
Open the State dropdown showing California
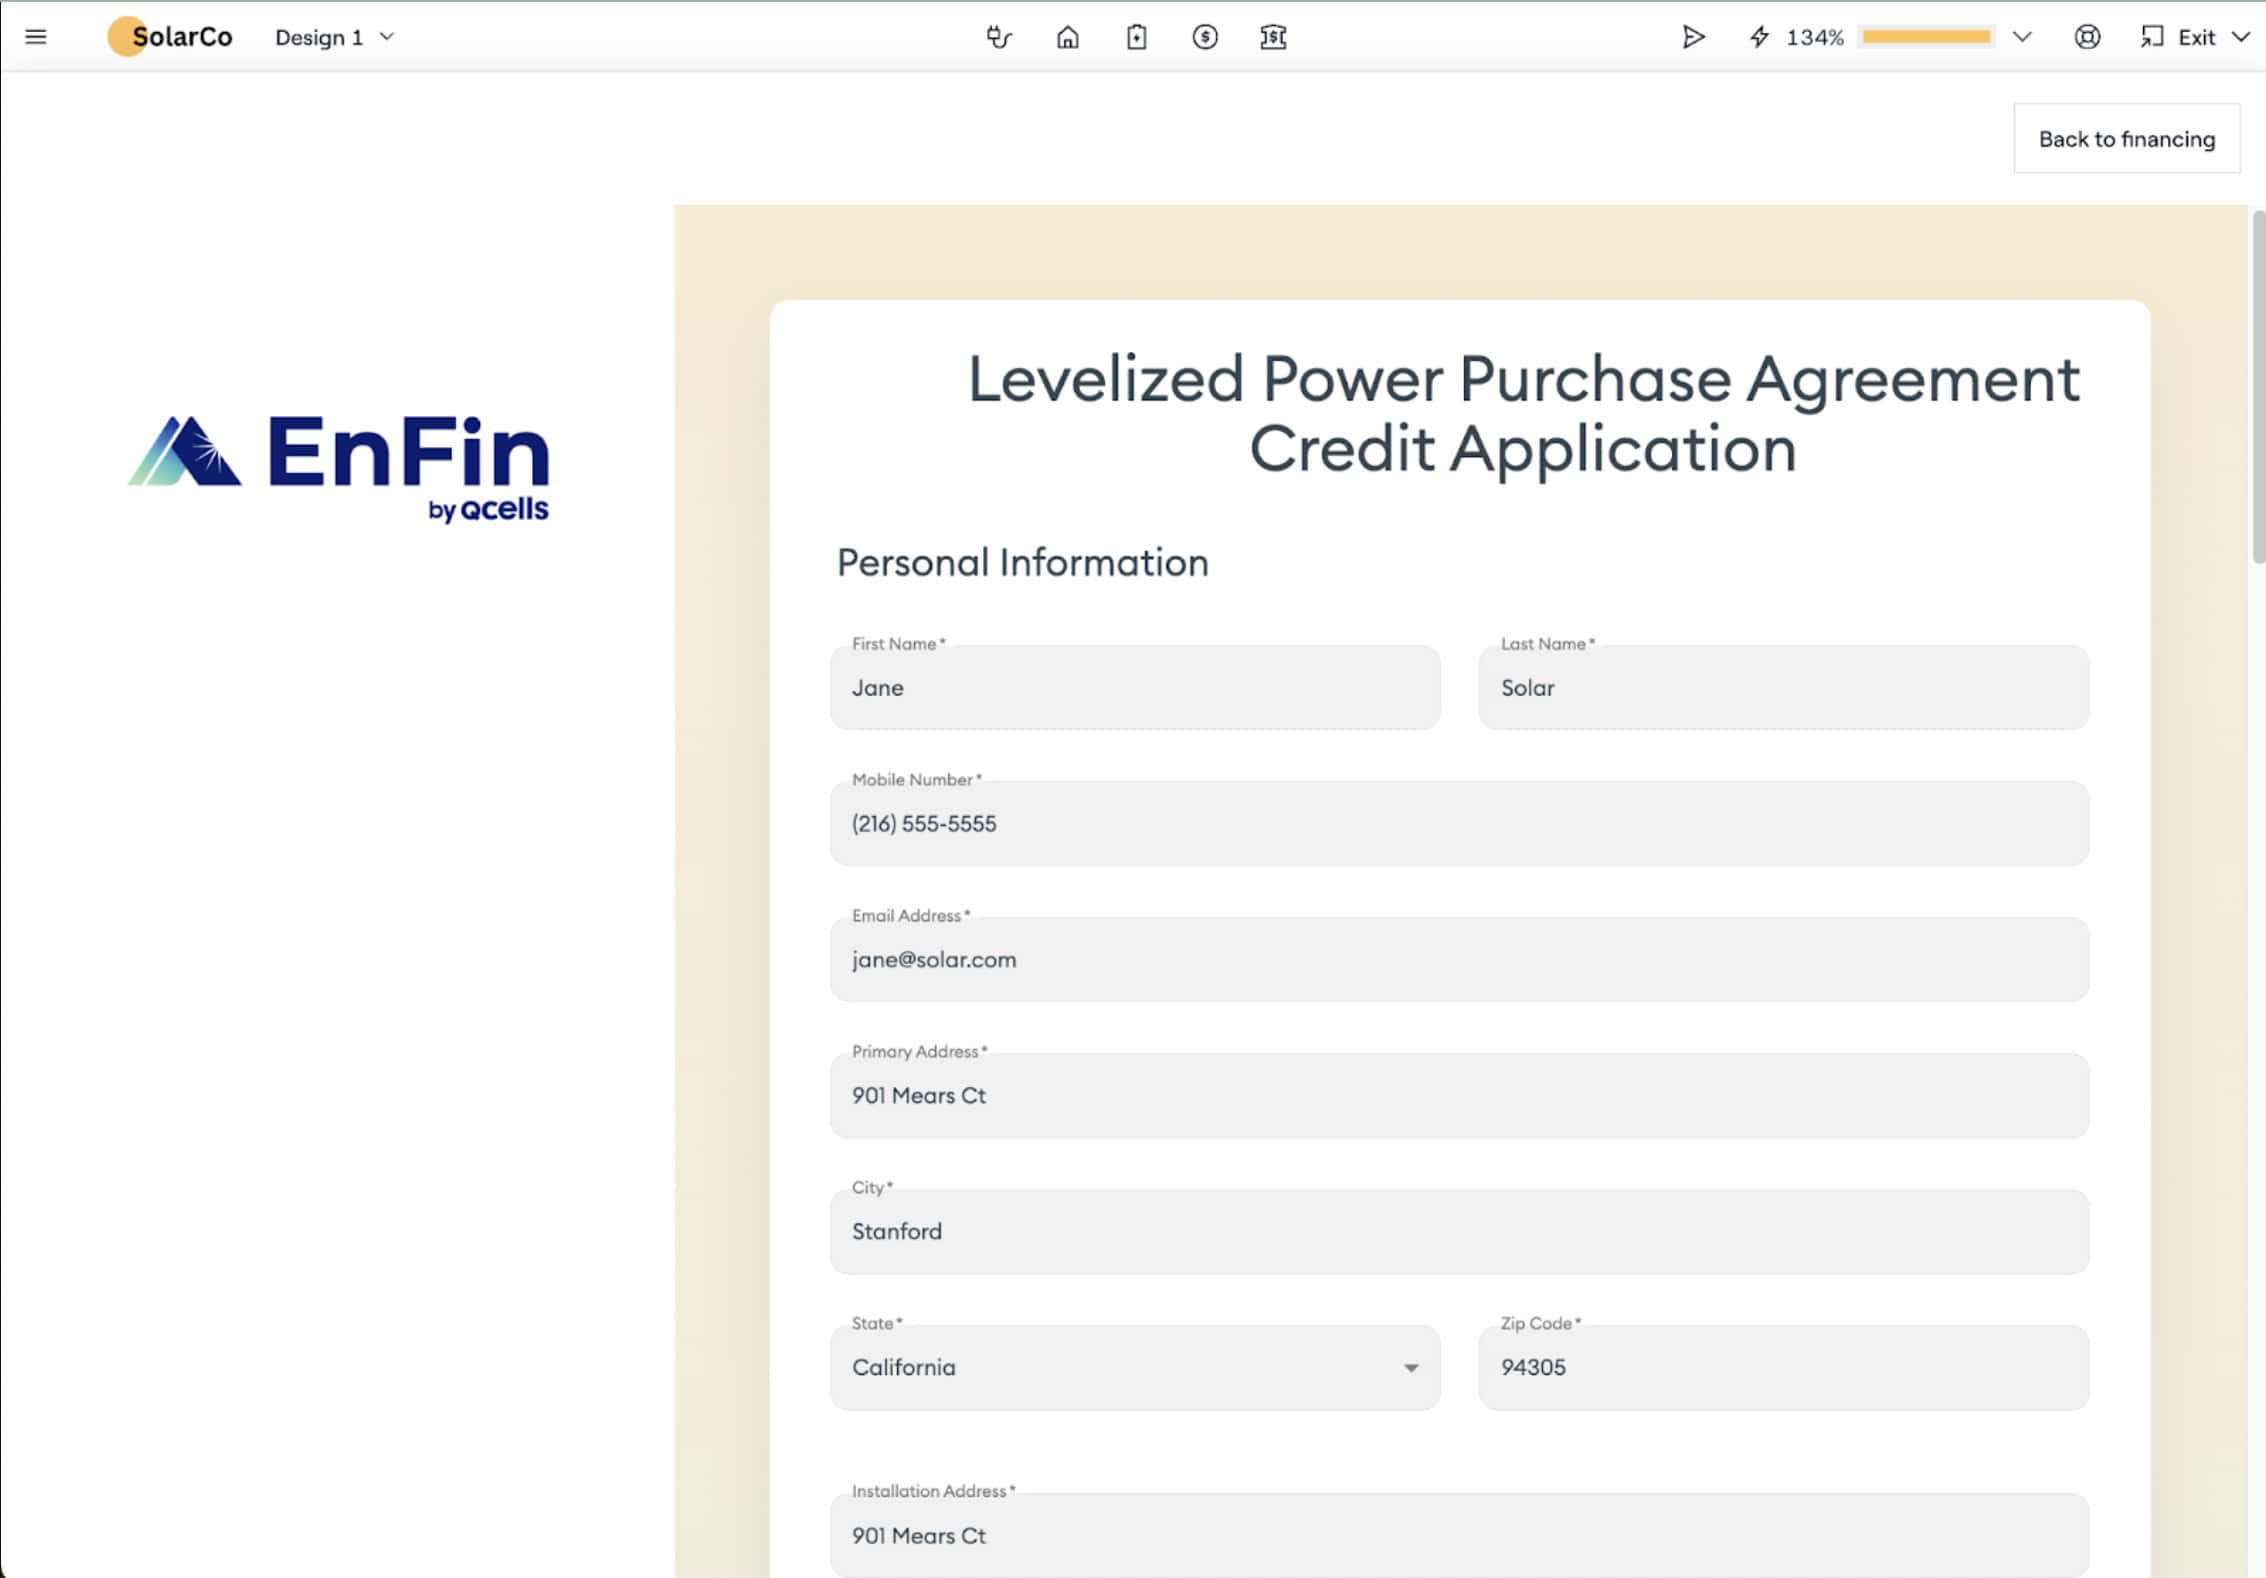pos(1134,1367)
